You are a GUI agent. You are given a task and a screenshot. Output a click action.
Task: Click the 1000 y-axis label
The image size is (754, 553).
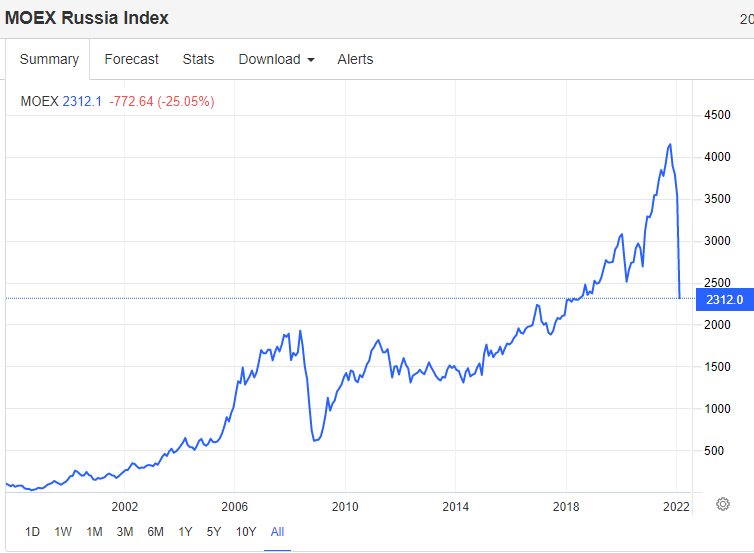pyautogui.click(x=717, y=409)
